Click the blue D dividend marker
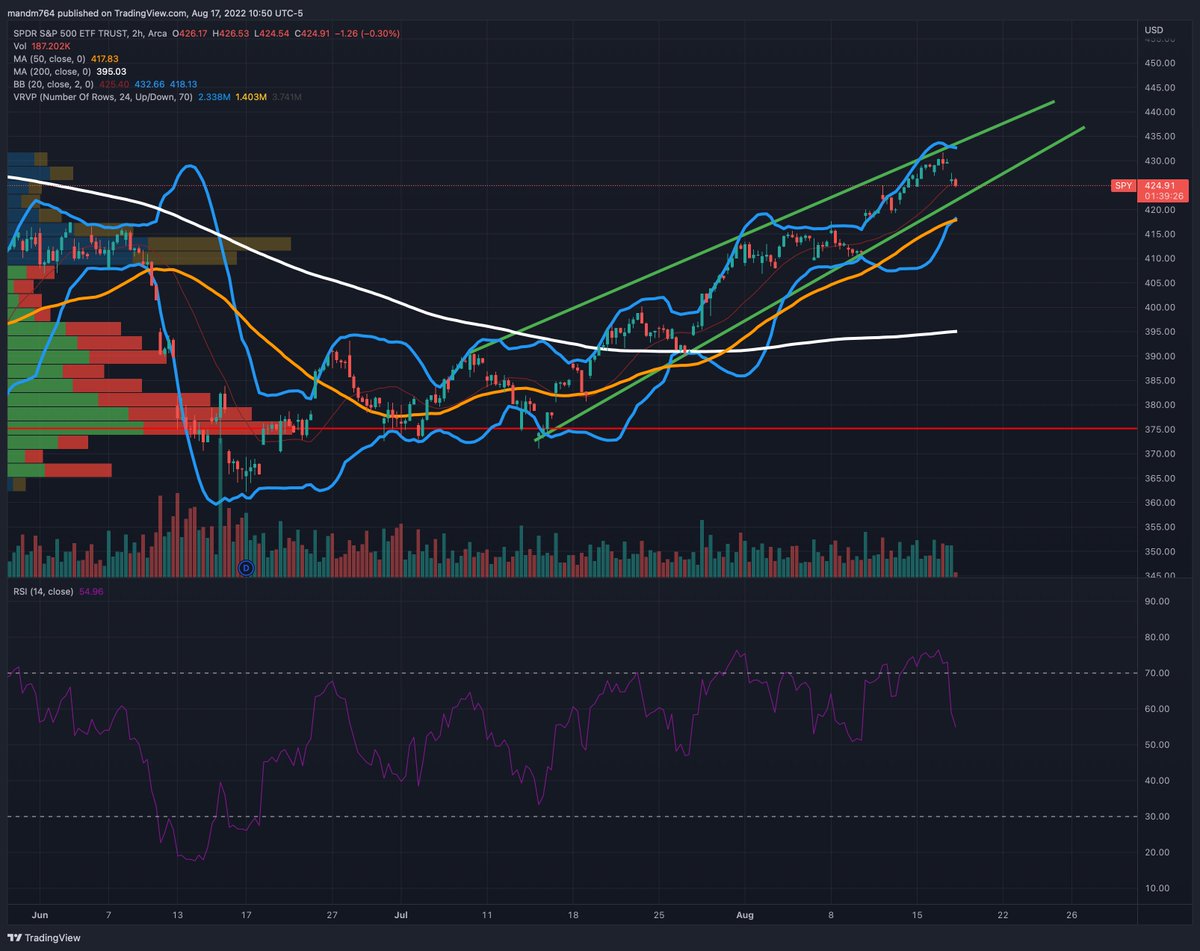 [246, 568]
